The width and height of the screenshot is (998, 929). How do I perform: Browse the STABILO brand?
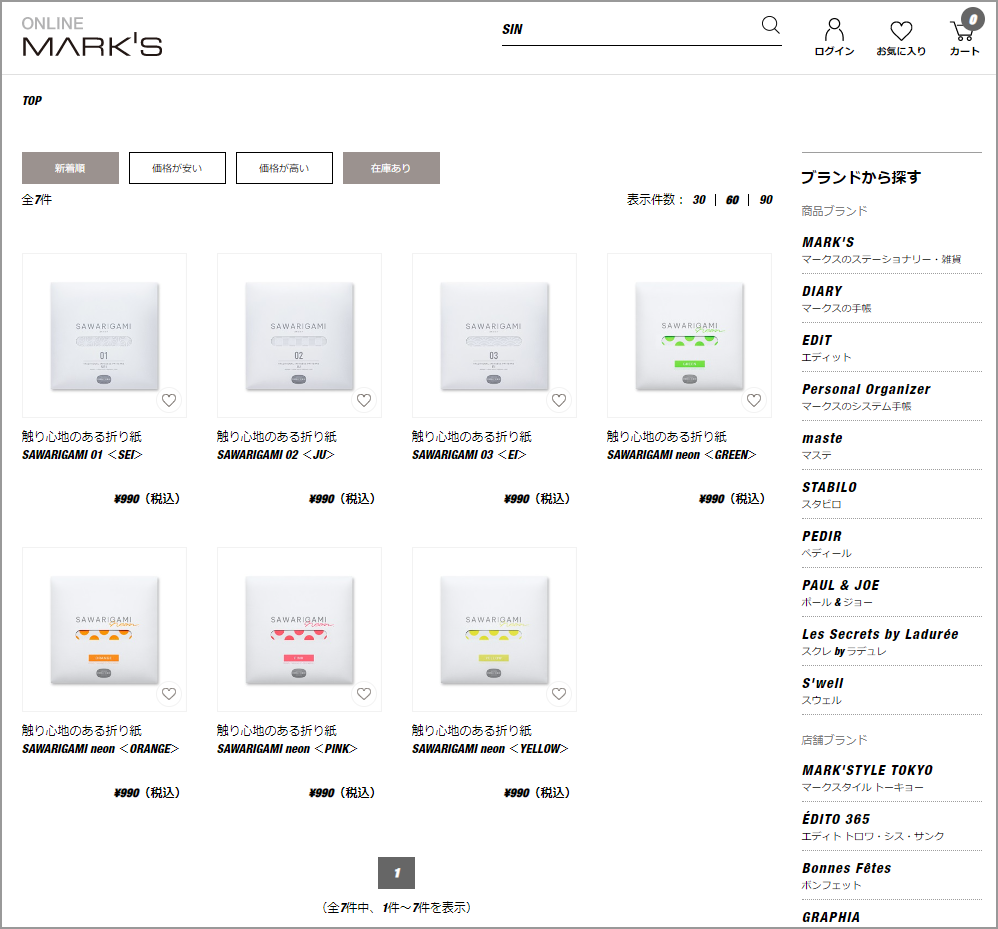891,494
